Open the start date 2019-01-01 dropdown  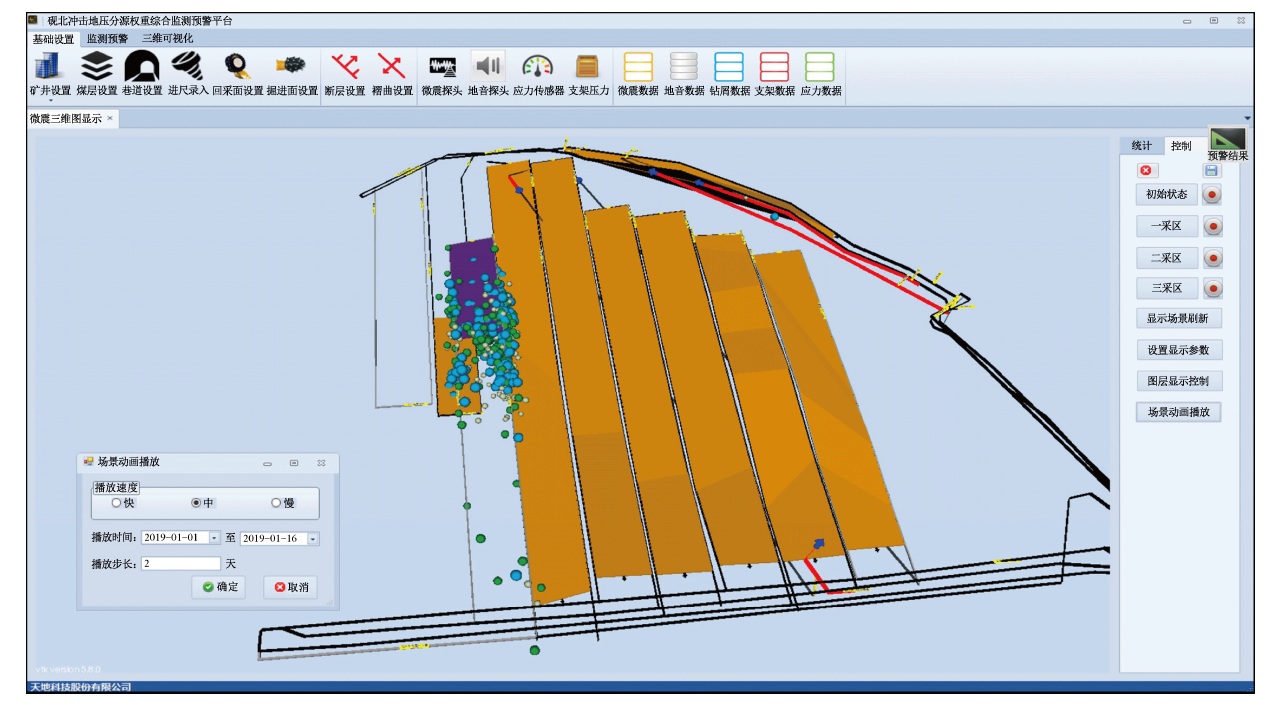(x=214, y=538)
